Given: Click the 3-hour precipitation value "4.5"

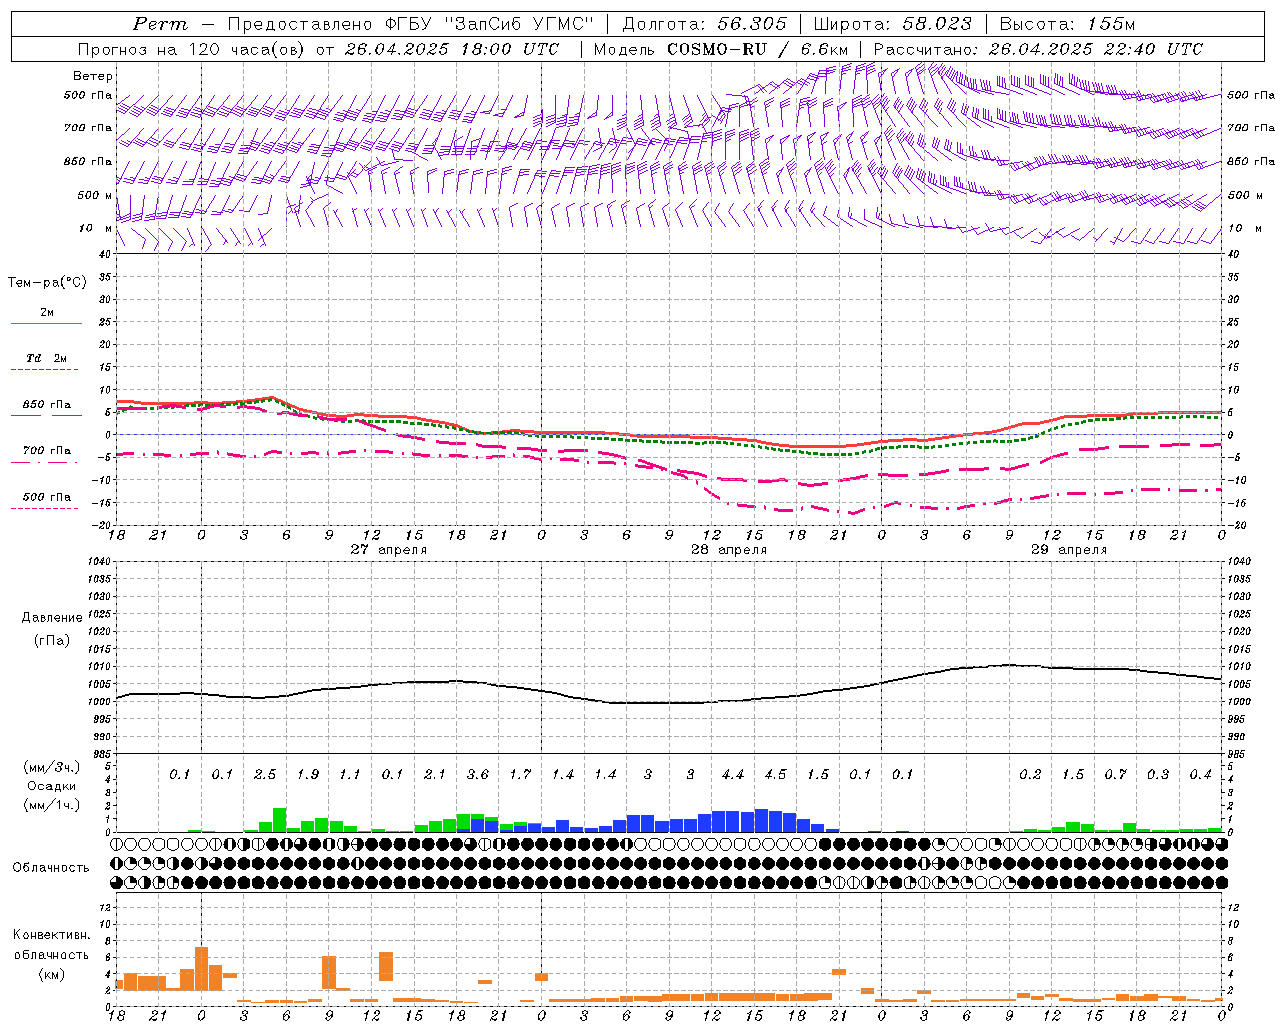Looking at the screenshot, I should [x=775, y=774].
